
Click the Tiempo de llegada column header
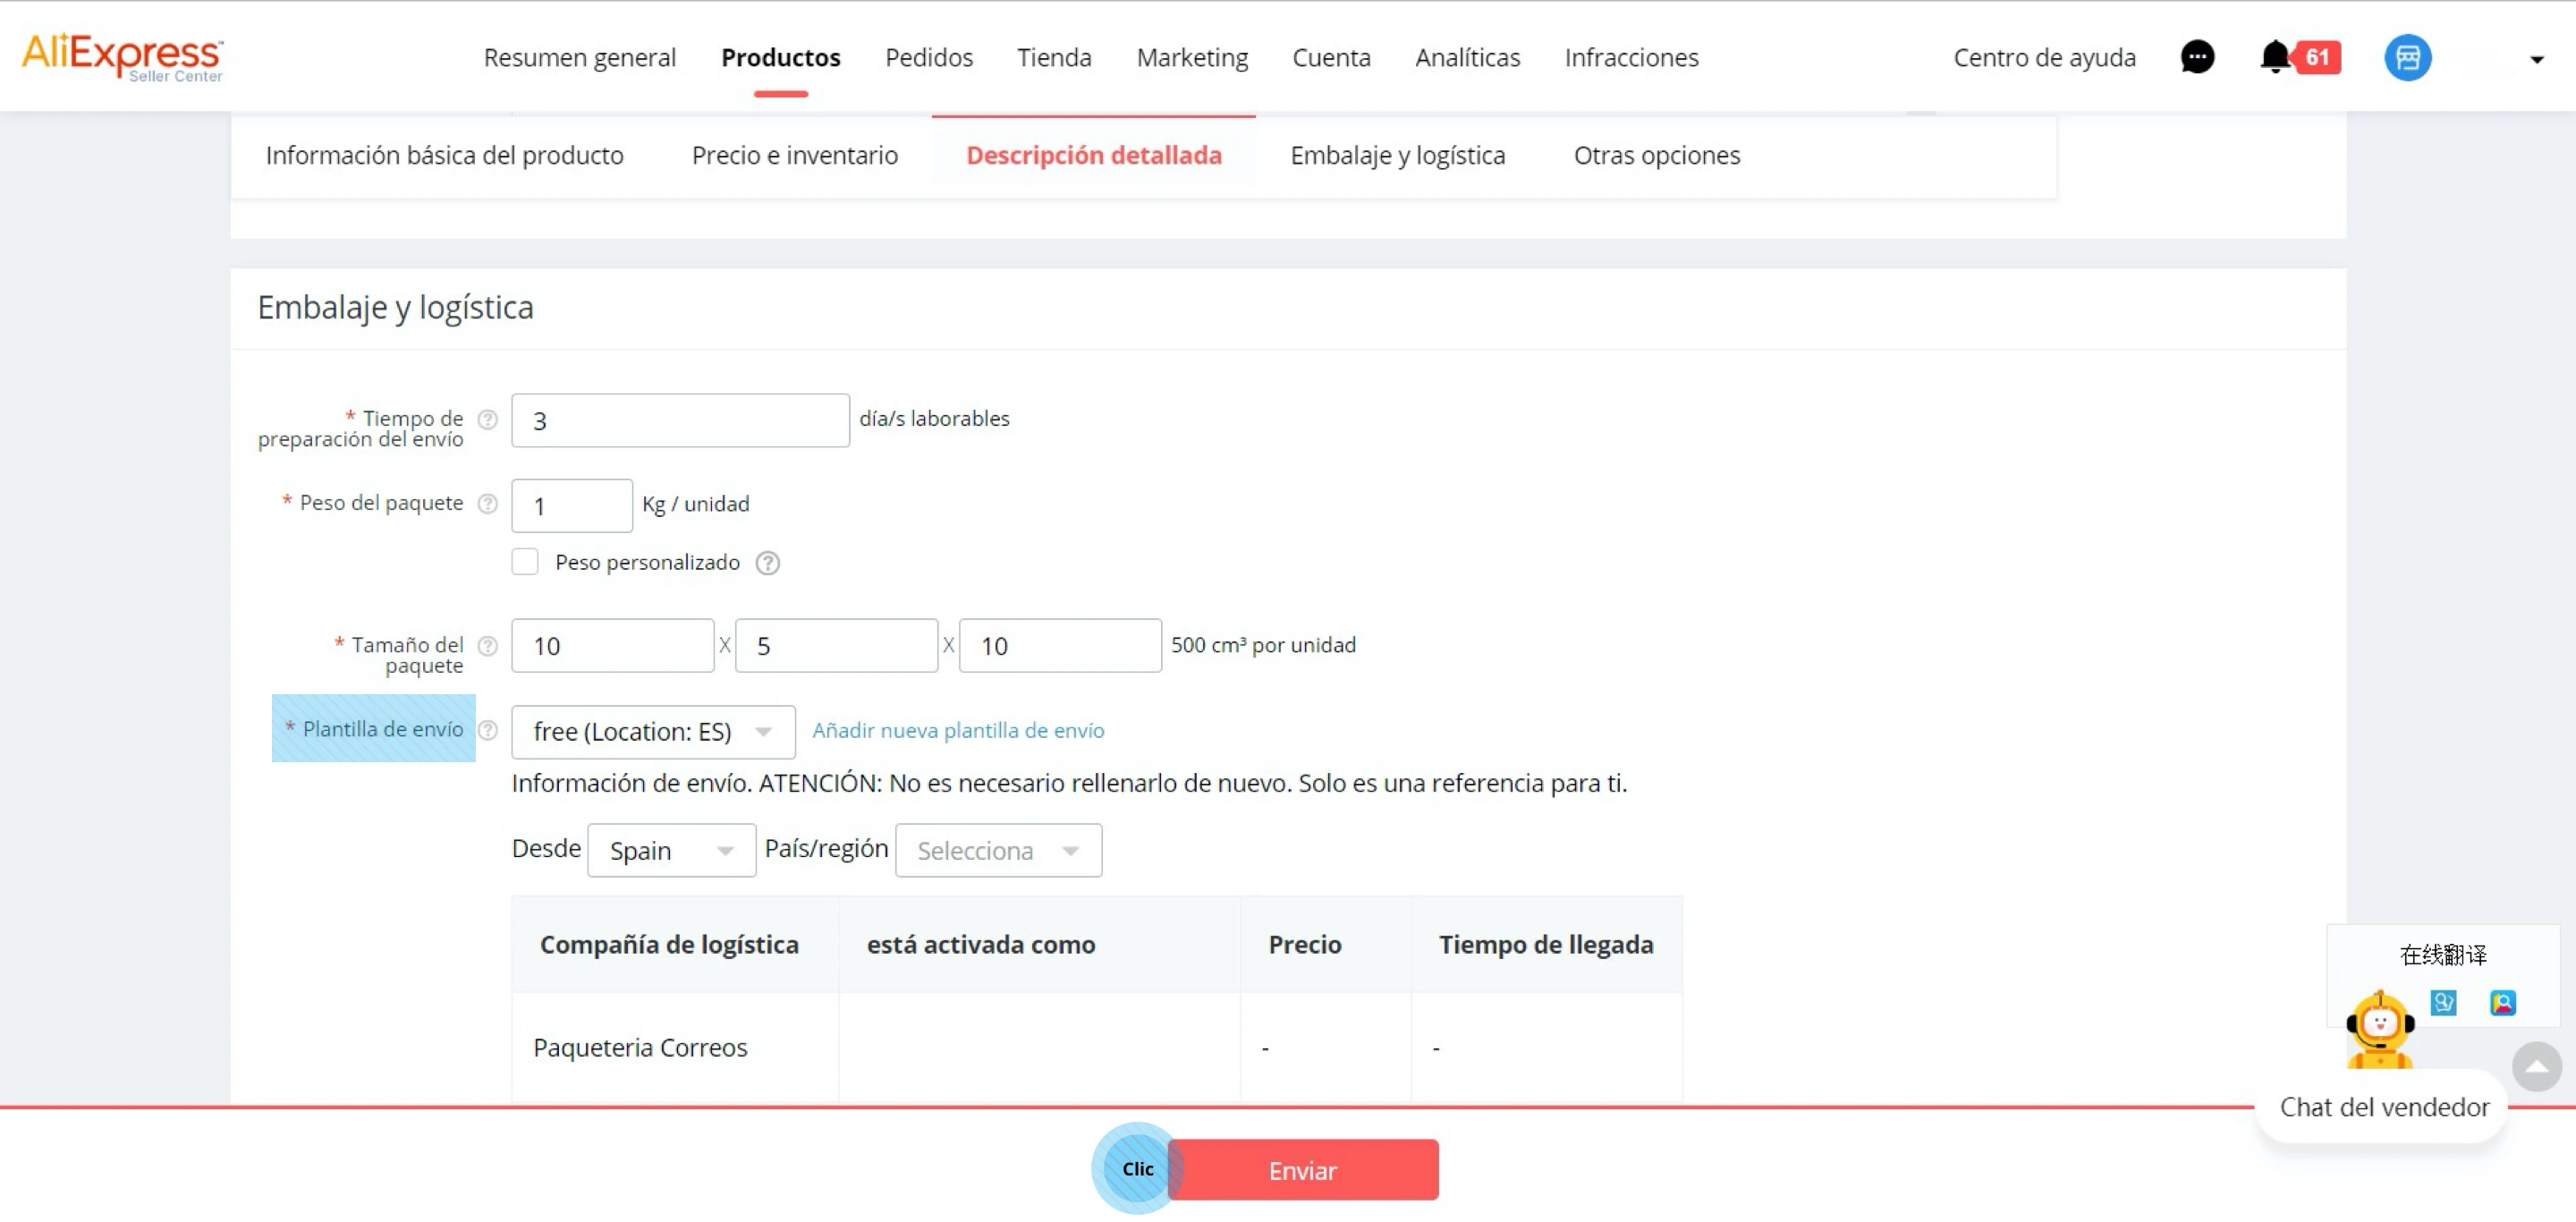(x=1546, y=944)
